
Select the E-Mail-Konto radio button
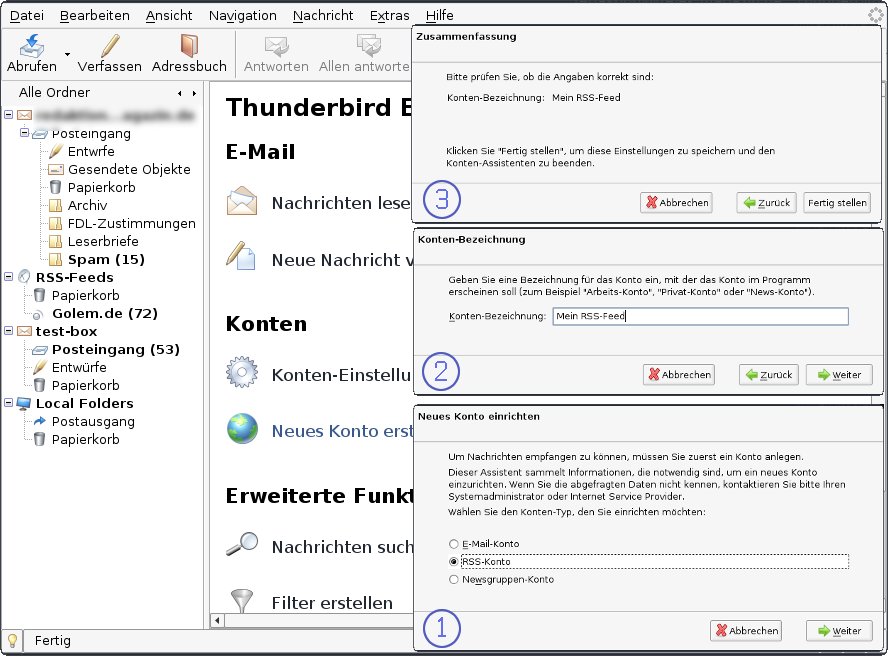(453, 544)
